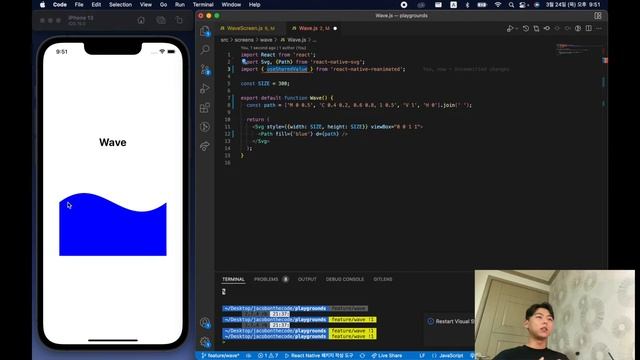The image size is (640, 360).
Task: Open the Manage gear in activity bar
Action: click(x=205, y=342)
